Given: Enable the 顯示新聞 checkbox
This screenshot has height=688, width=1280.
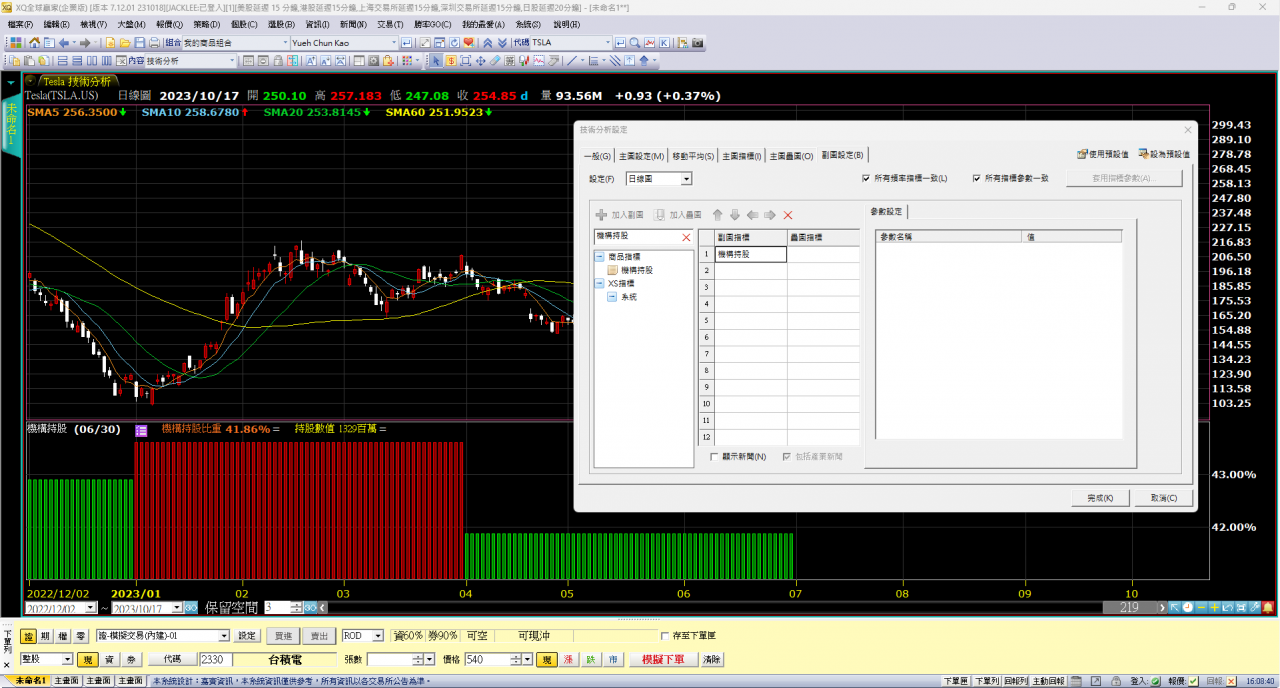Looking at the screenshot, I should [713, 457].
